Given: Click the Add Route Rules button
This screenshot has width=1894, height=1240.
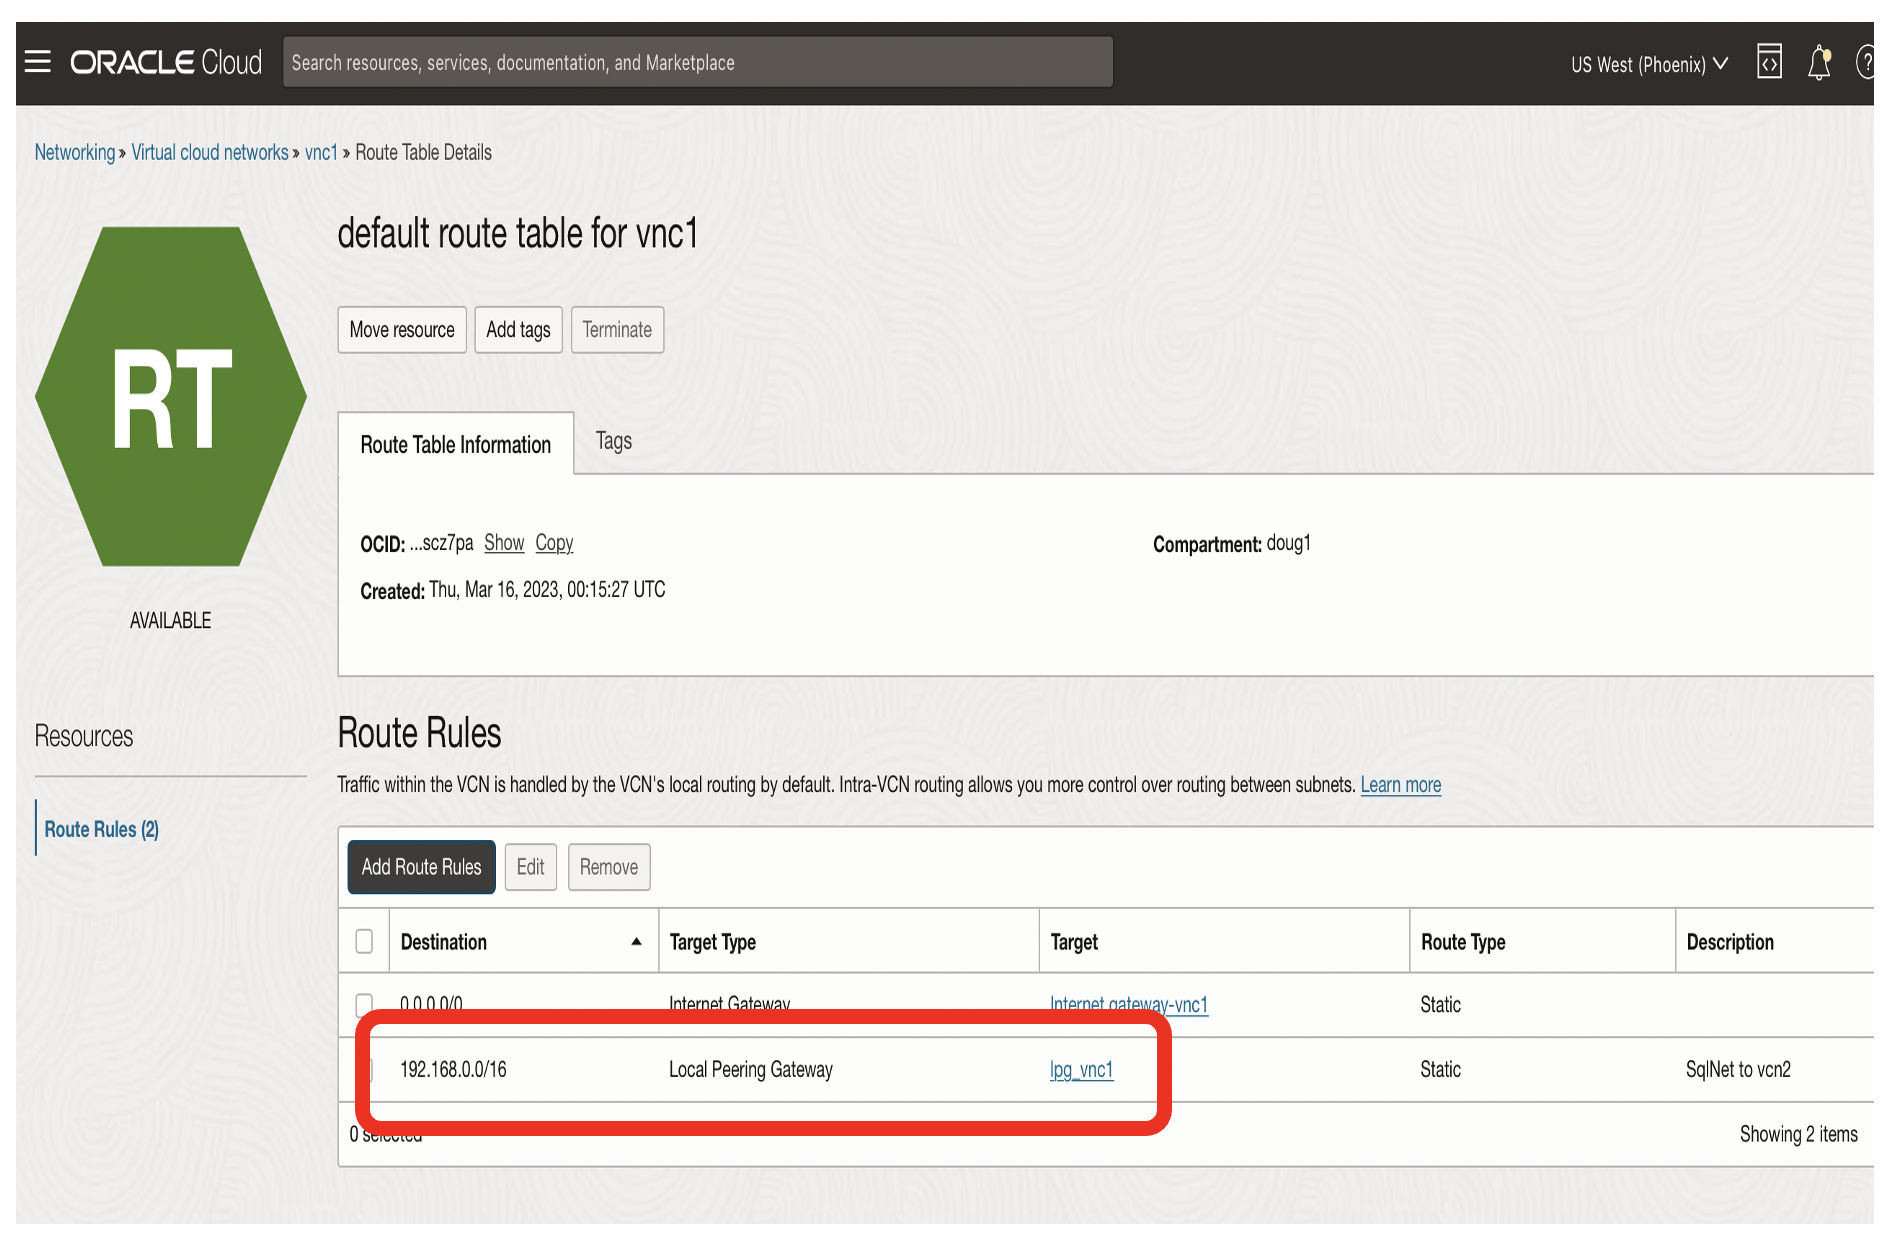Looking at the screenshot, I should (421, 867).
